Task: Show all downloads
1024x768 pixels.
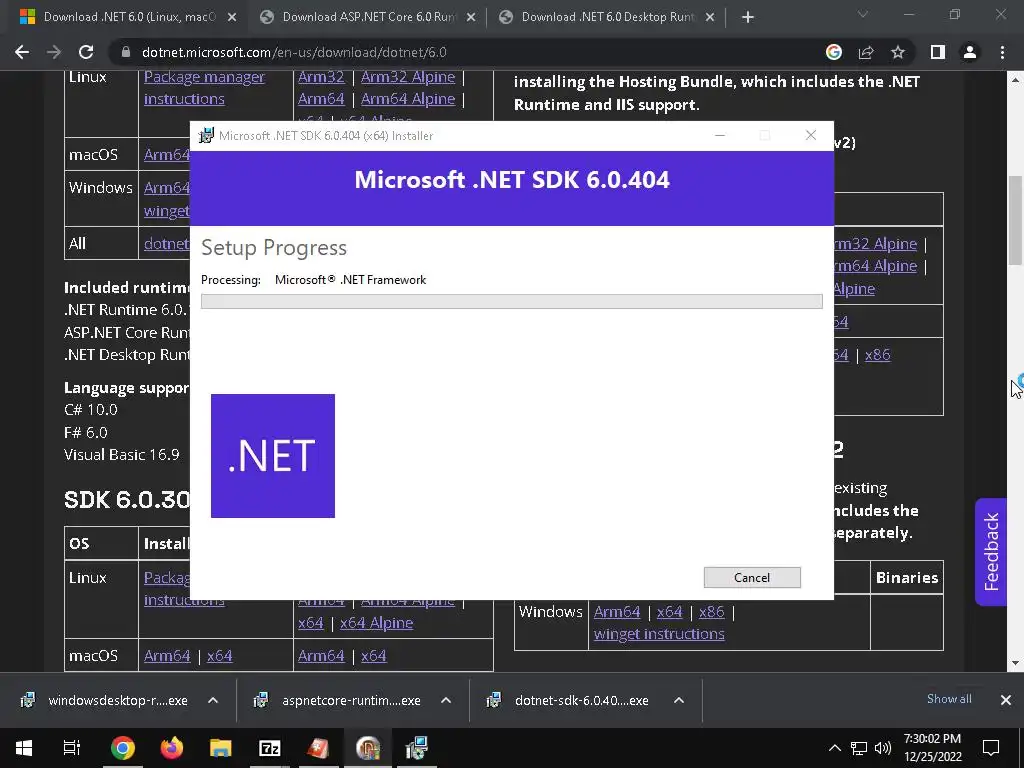Action: tap(949, 699)
